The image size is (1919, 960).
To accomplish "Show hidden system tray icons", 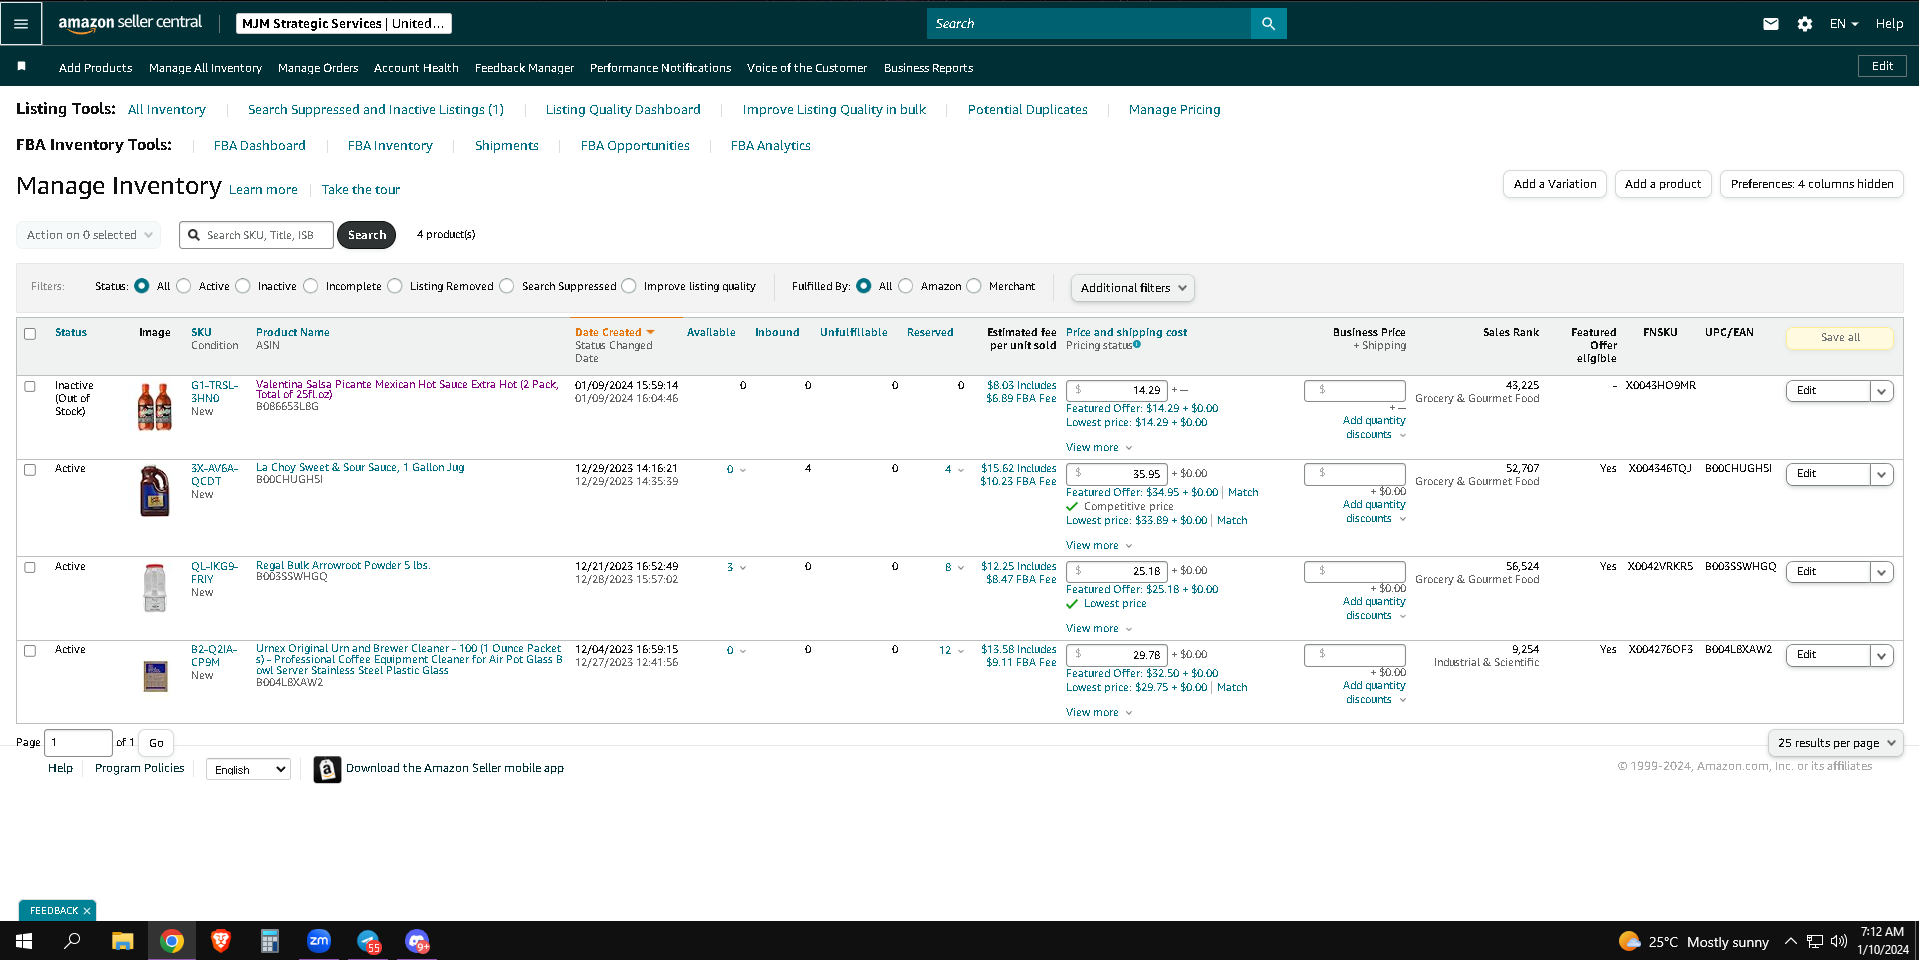I will [1790, 941].
